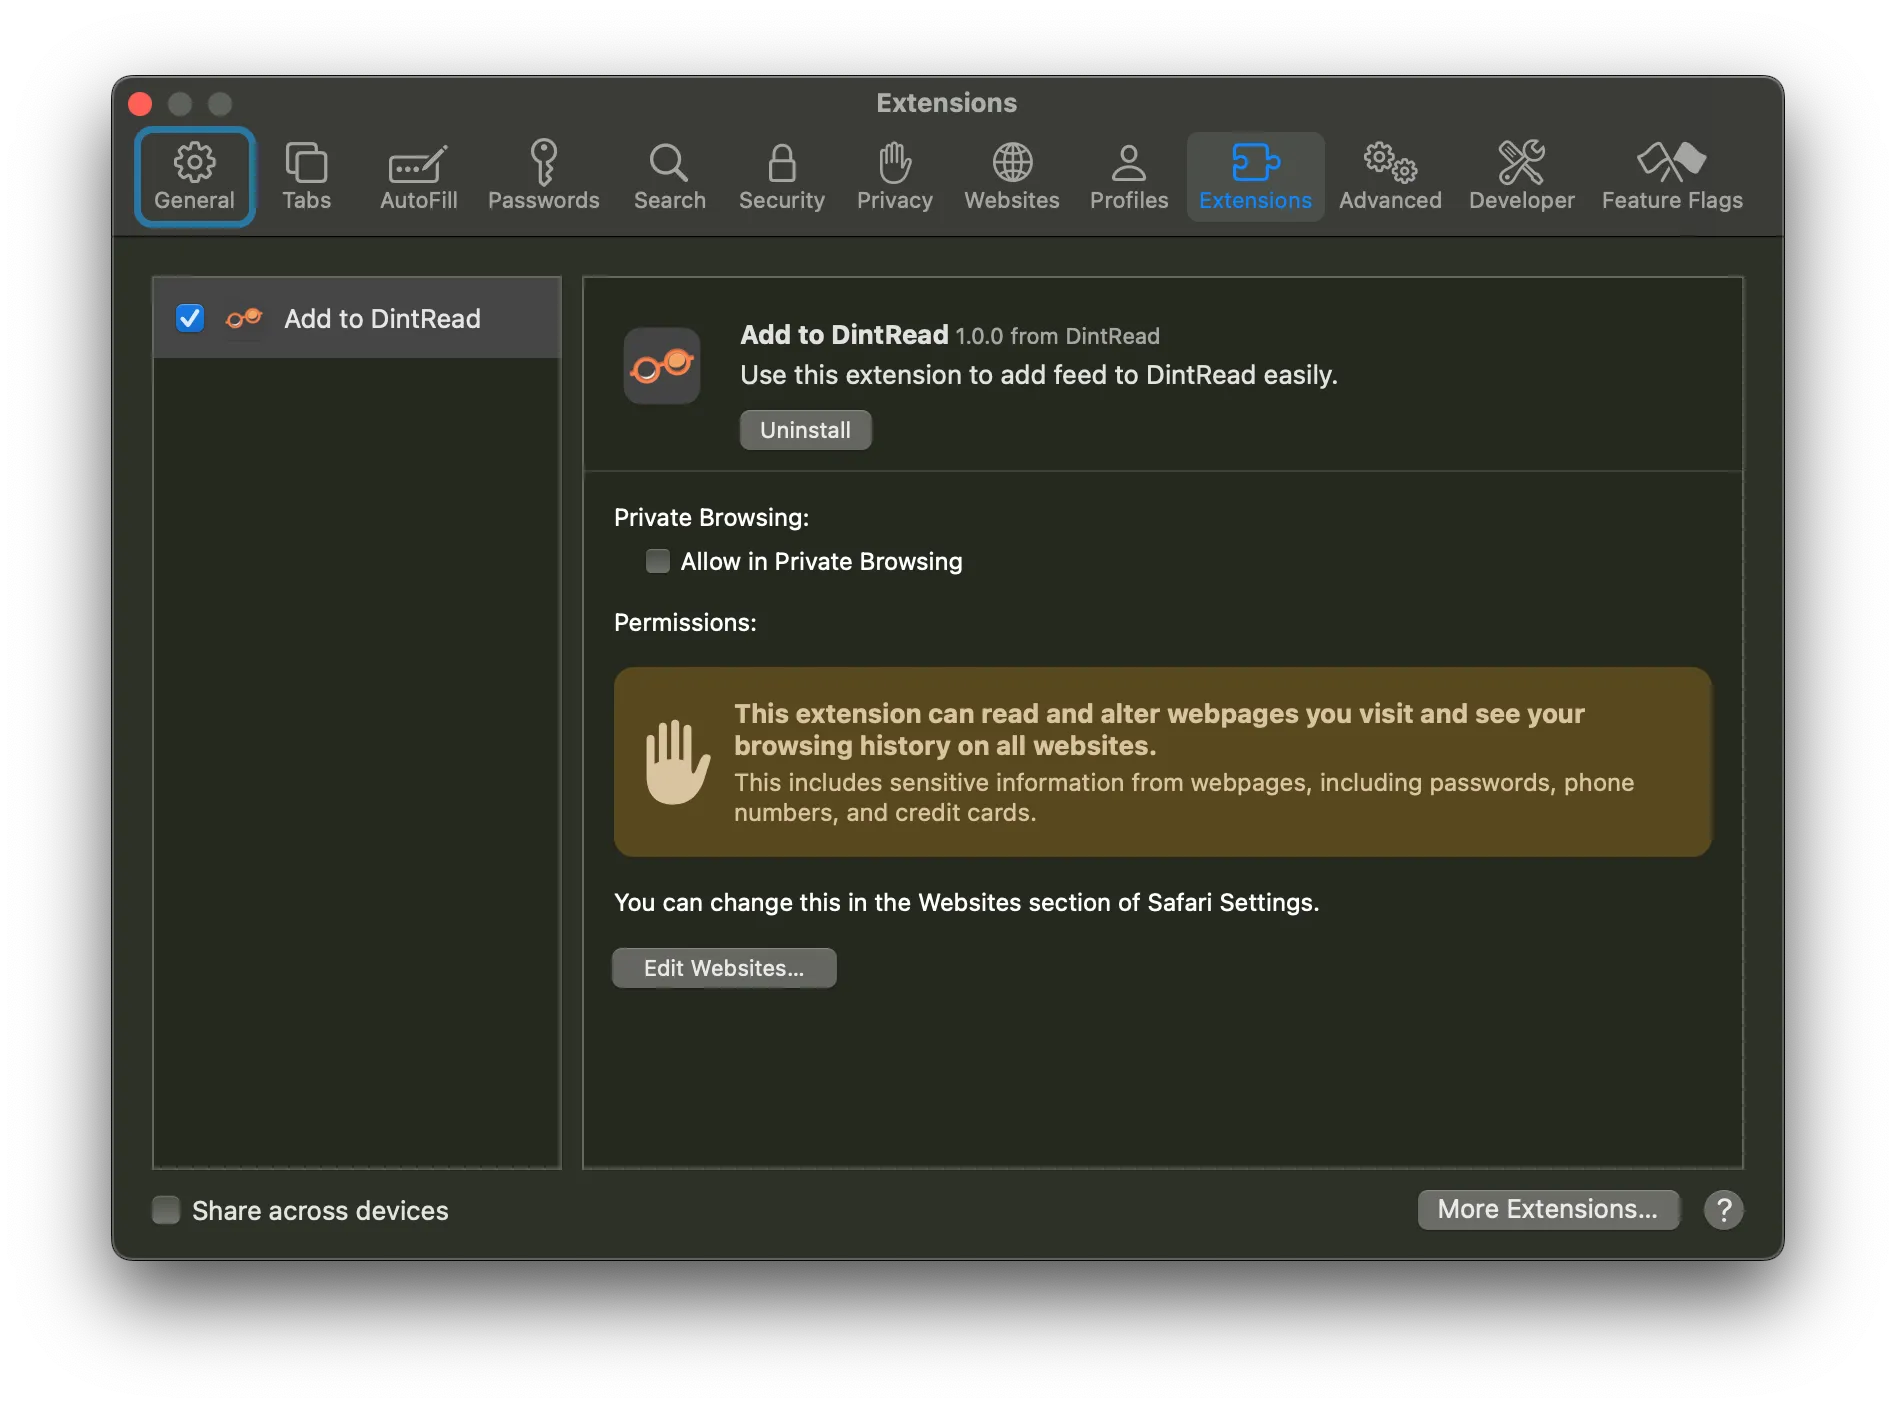This screenshot has width=1896, height=1408.
Task: Enable Allow in Private Browsing
Action: tap(657, 561)
